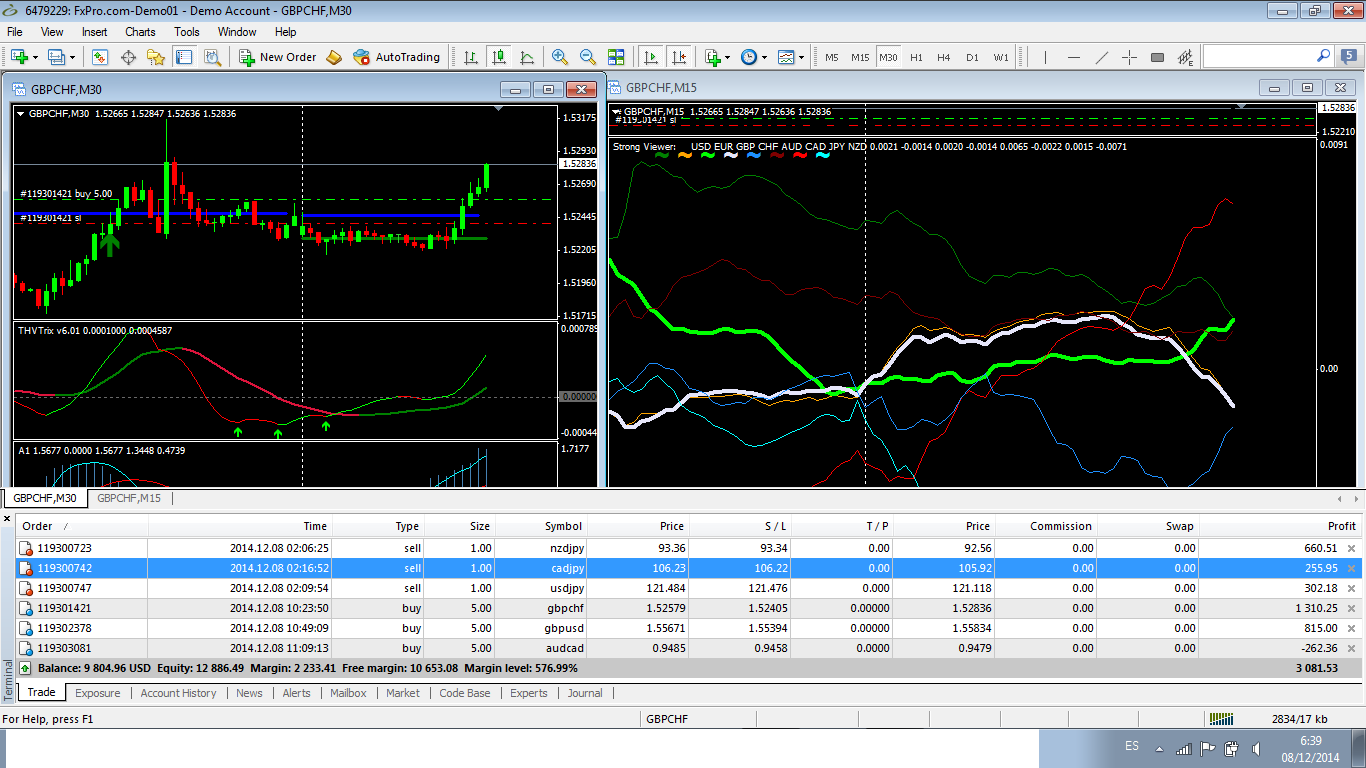Select the GBPCHF,M15 chart tab

point(131,497)
